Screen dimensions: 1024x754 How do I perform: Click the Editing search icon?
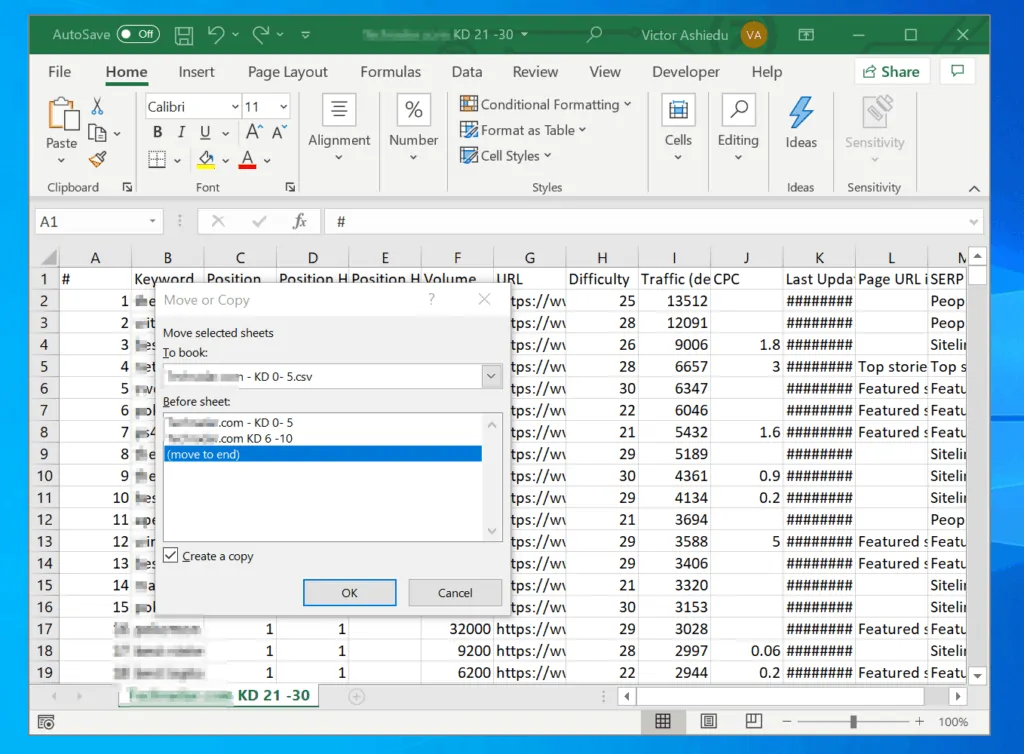point(737,111)
